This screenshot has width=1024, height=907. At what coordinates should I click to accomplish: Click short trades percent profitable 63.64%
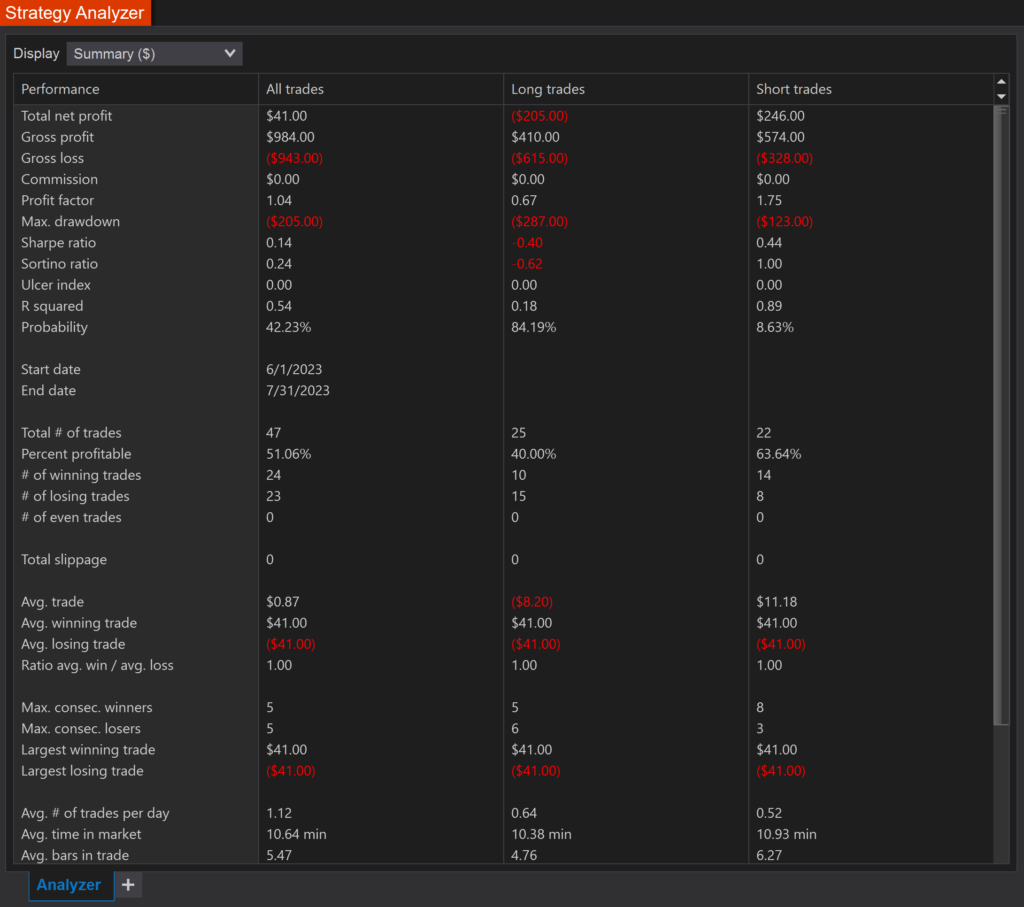pyautogui.click(x=778, y=454)
